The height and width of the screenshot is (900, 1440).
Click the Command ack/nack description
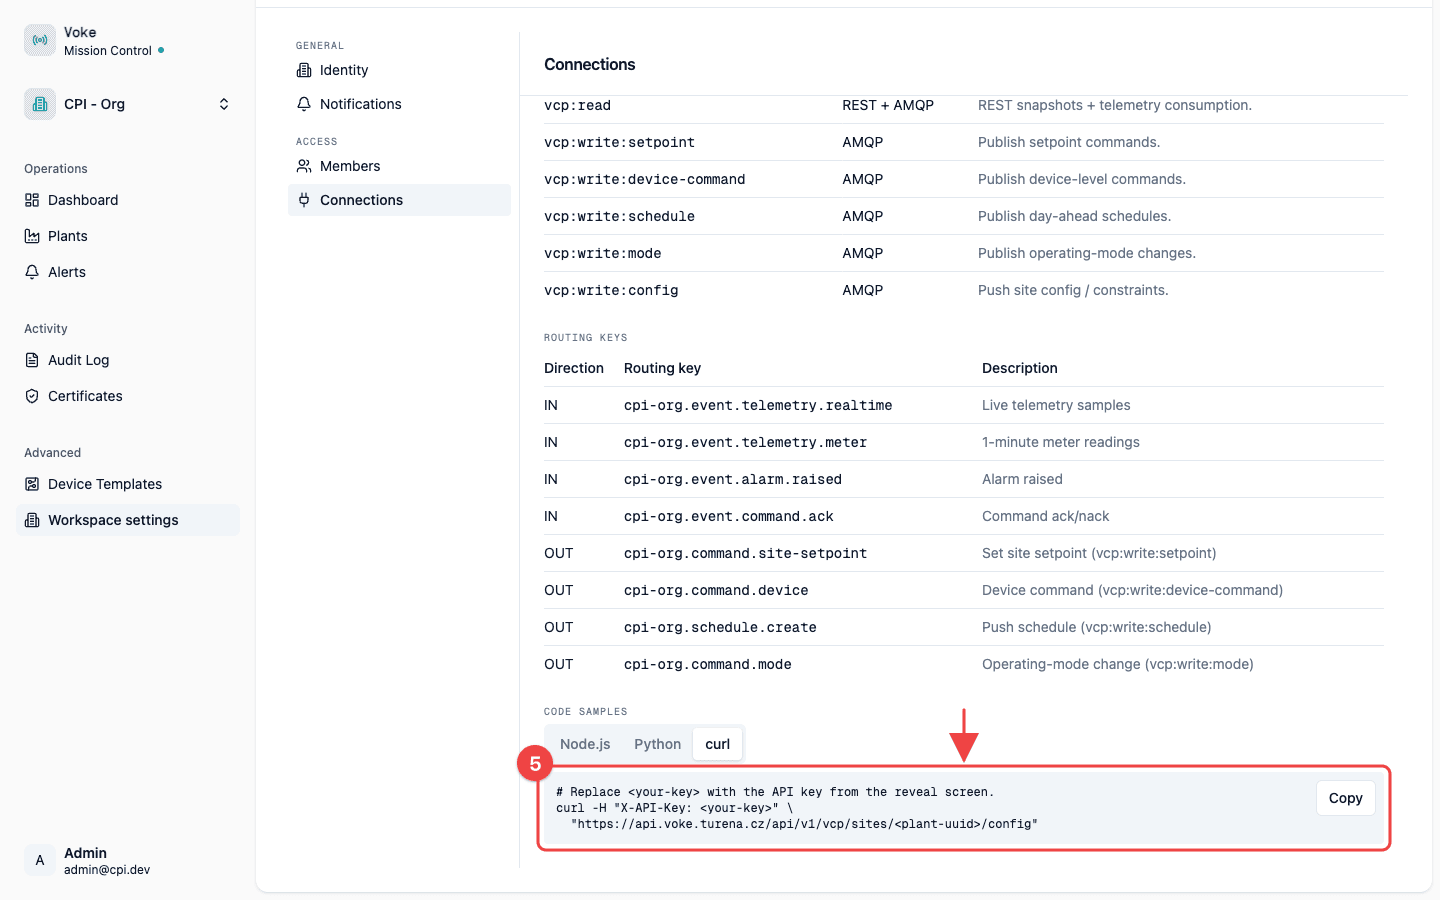click(x=1045, y=516)
